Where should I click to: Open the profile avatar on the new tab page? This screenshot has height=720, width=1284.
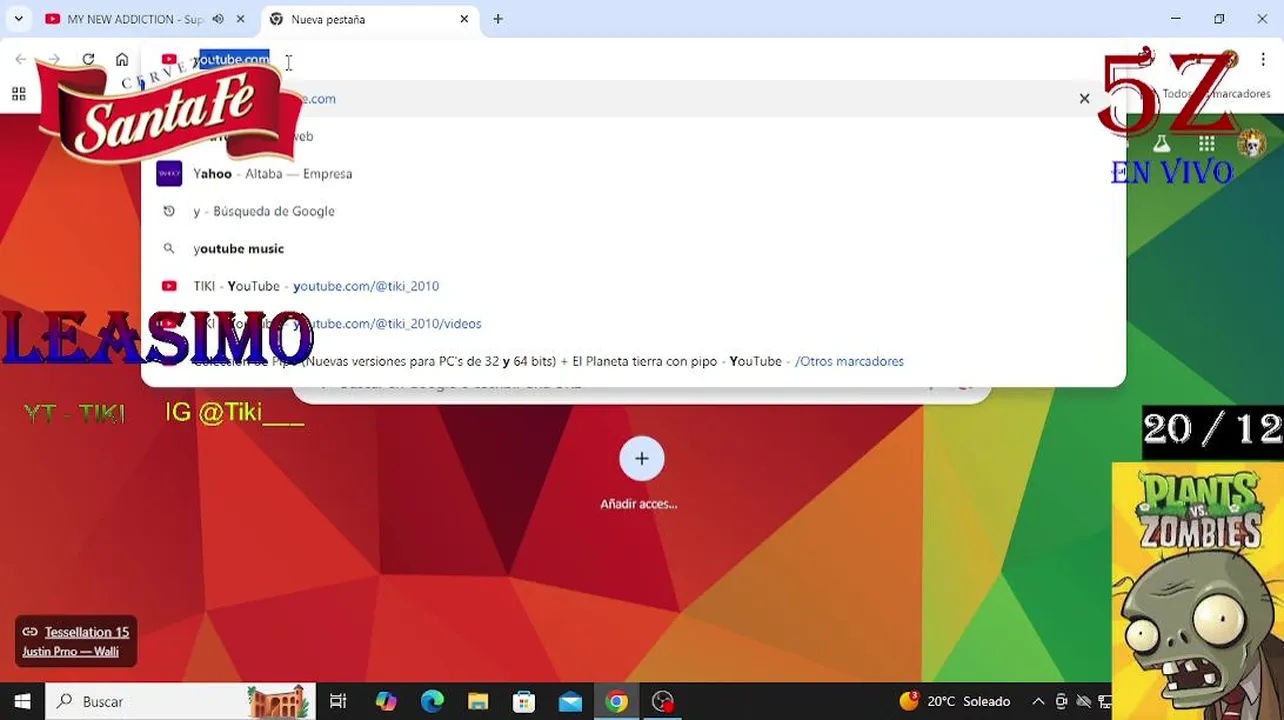1251,144
